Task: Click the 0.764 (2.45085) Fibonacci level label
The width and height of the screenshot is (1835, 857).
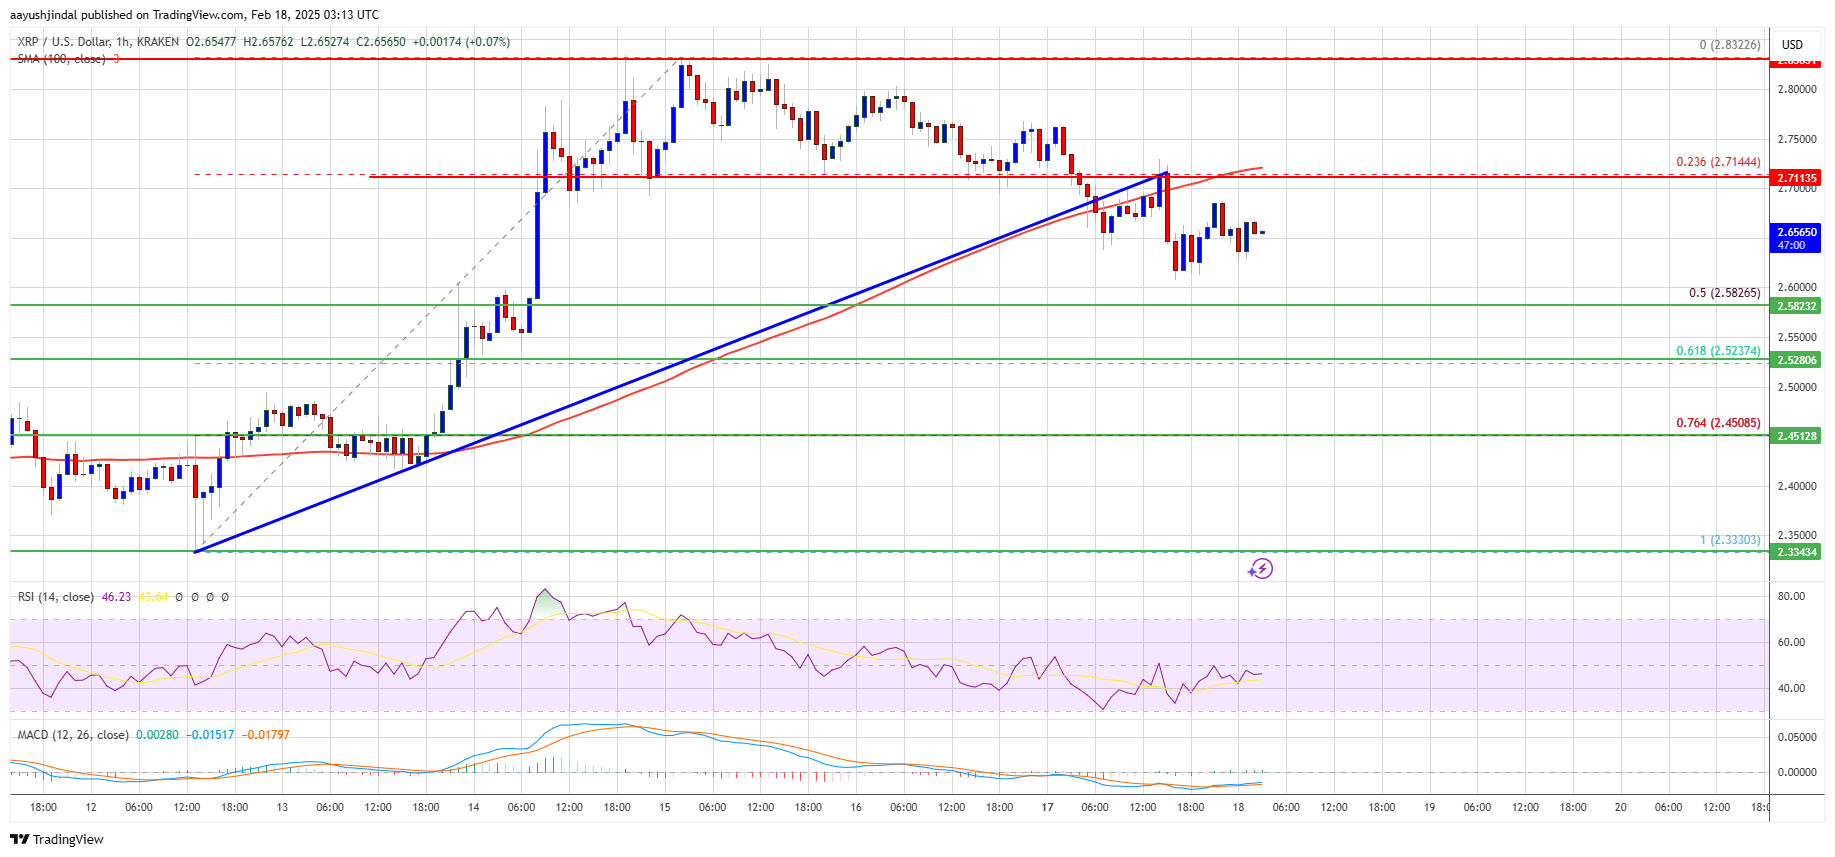Action: tap(1718, 423)
